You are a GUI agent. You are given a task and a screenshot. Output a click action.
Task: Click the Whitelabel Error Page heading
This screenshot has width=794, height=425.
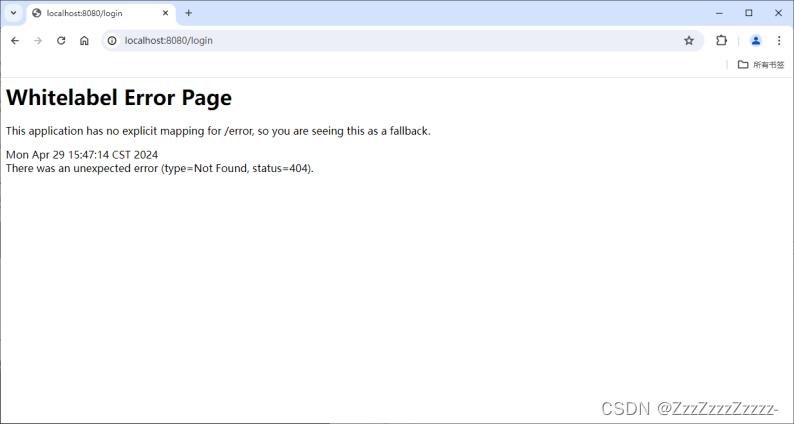[x=119, y=98]
